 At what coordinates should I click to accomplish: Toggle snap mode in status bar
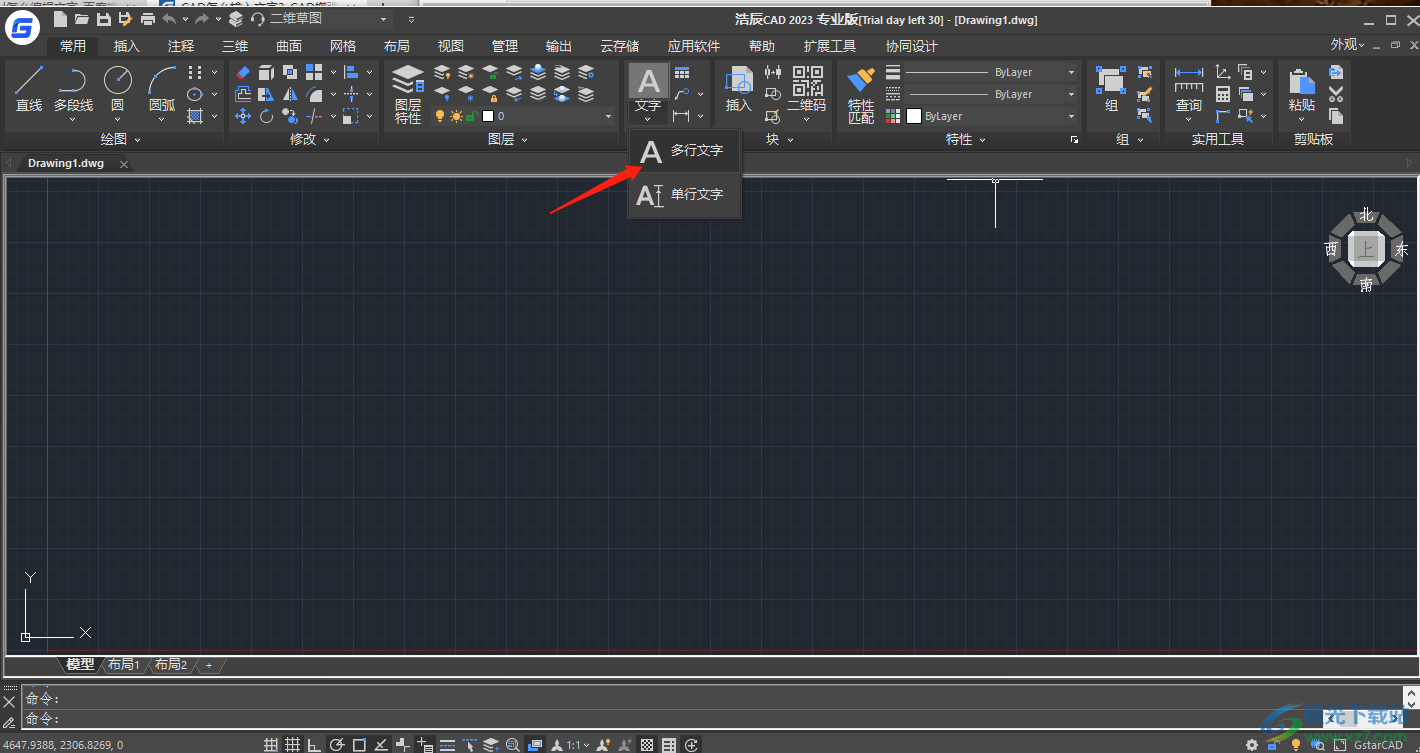pos(270,745)
